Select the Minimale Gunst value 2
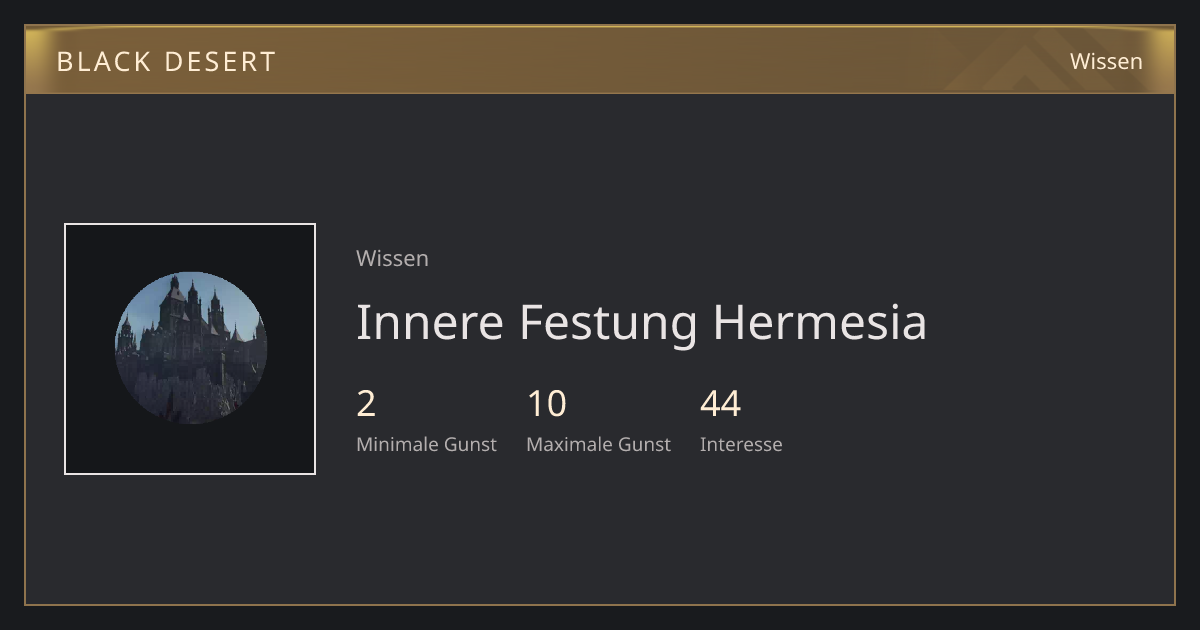 coord(366,404)
